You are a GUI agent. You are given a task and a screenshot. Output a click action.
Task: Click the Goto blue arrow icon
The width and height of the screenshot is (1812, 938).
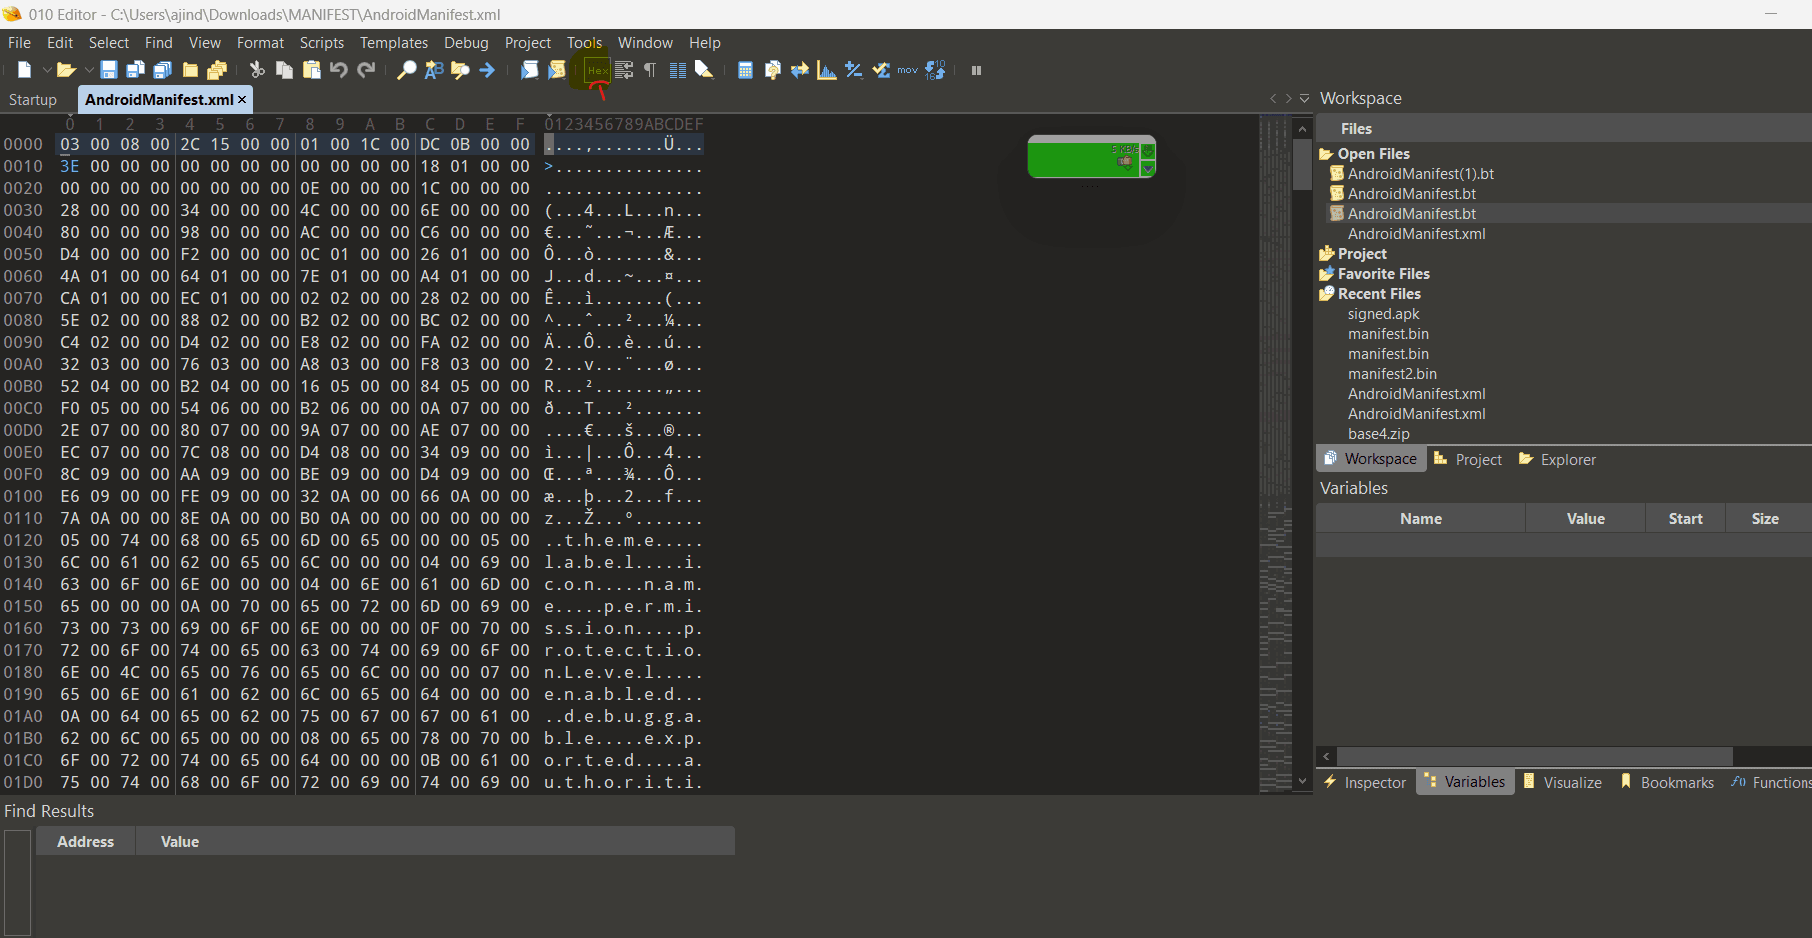coord(487,70)
